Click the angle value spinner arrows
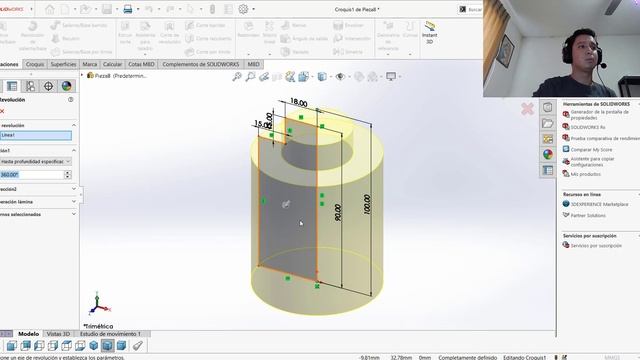640x360 pixels. click(67, 175)
